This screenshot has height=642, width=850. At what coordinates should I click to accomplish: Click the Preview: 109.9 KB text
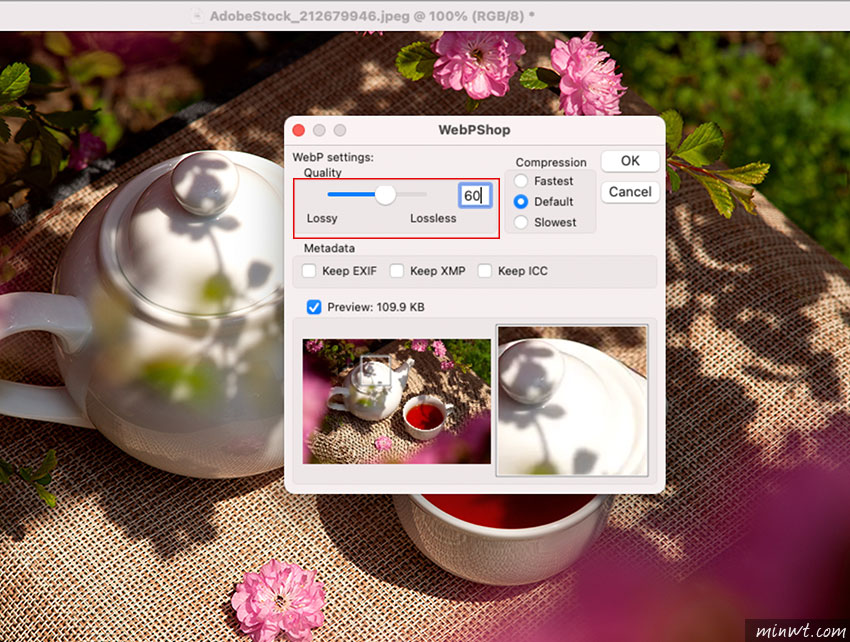point(376,307)
